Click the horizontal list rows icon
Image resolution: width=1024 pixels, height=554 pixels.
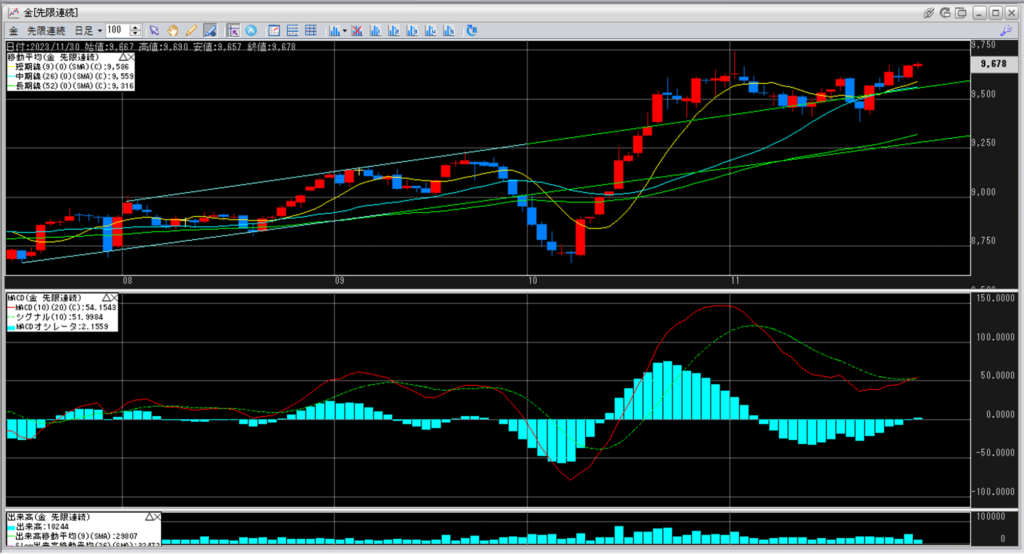(293, 31)
